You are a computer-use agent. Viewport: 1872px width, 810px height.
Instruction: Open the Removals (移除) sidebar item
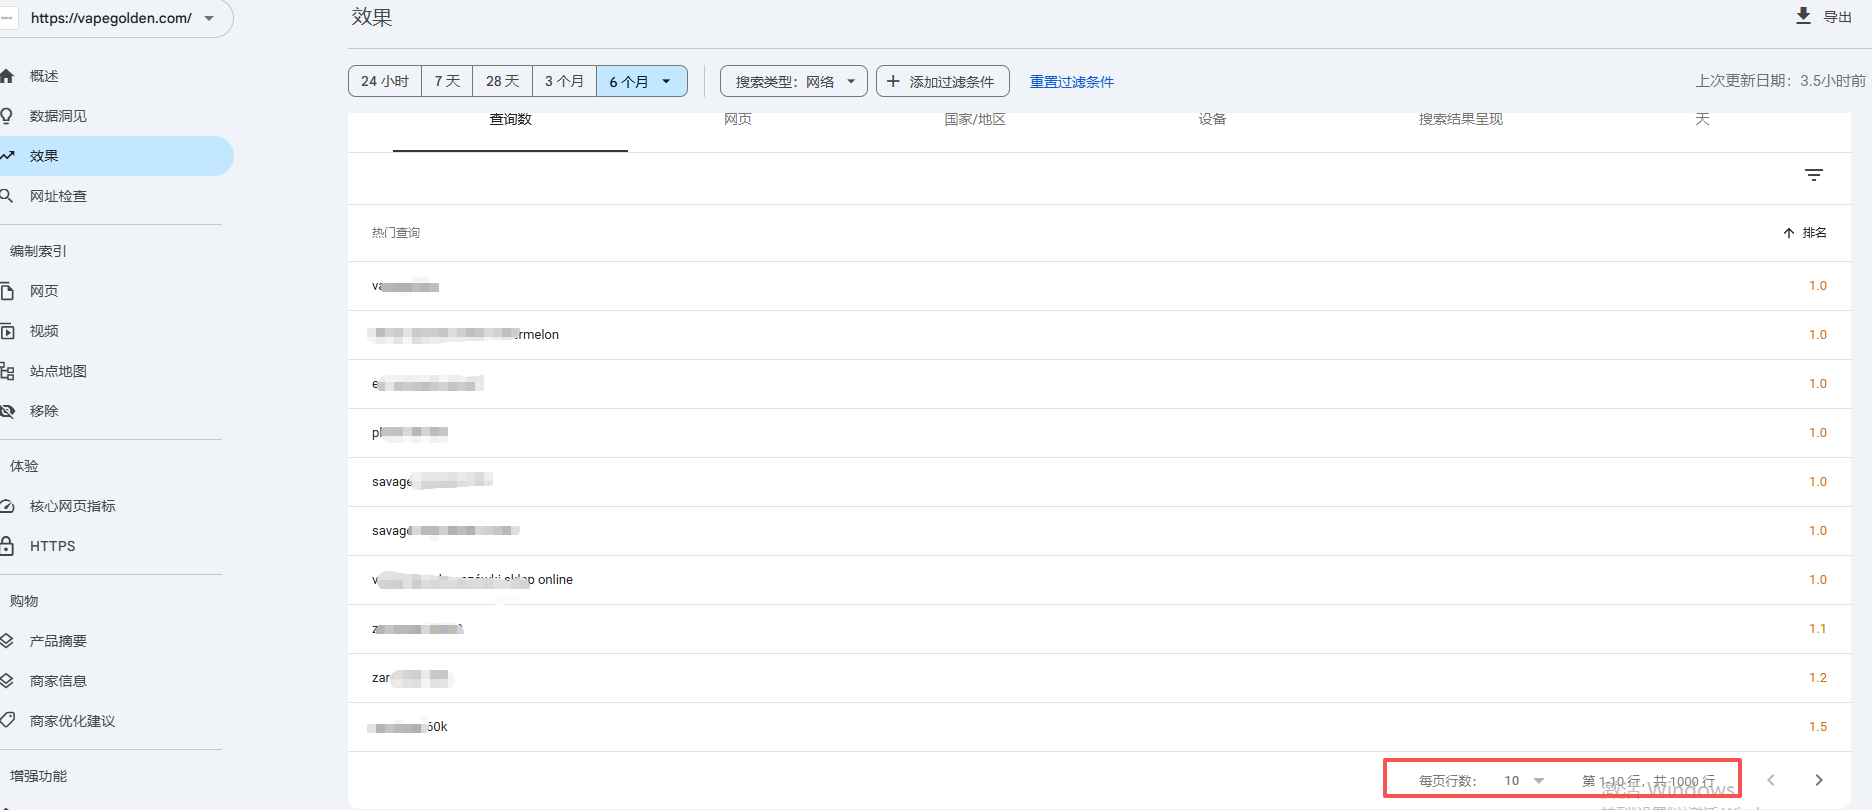coord(44,411)
